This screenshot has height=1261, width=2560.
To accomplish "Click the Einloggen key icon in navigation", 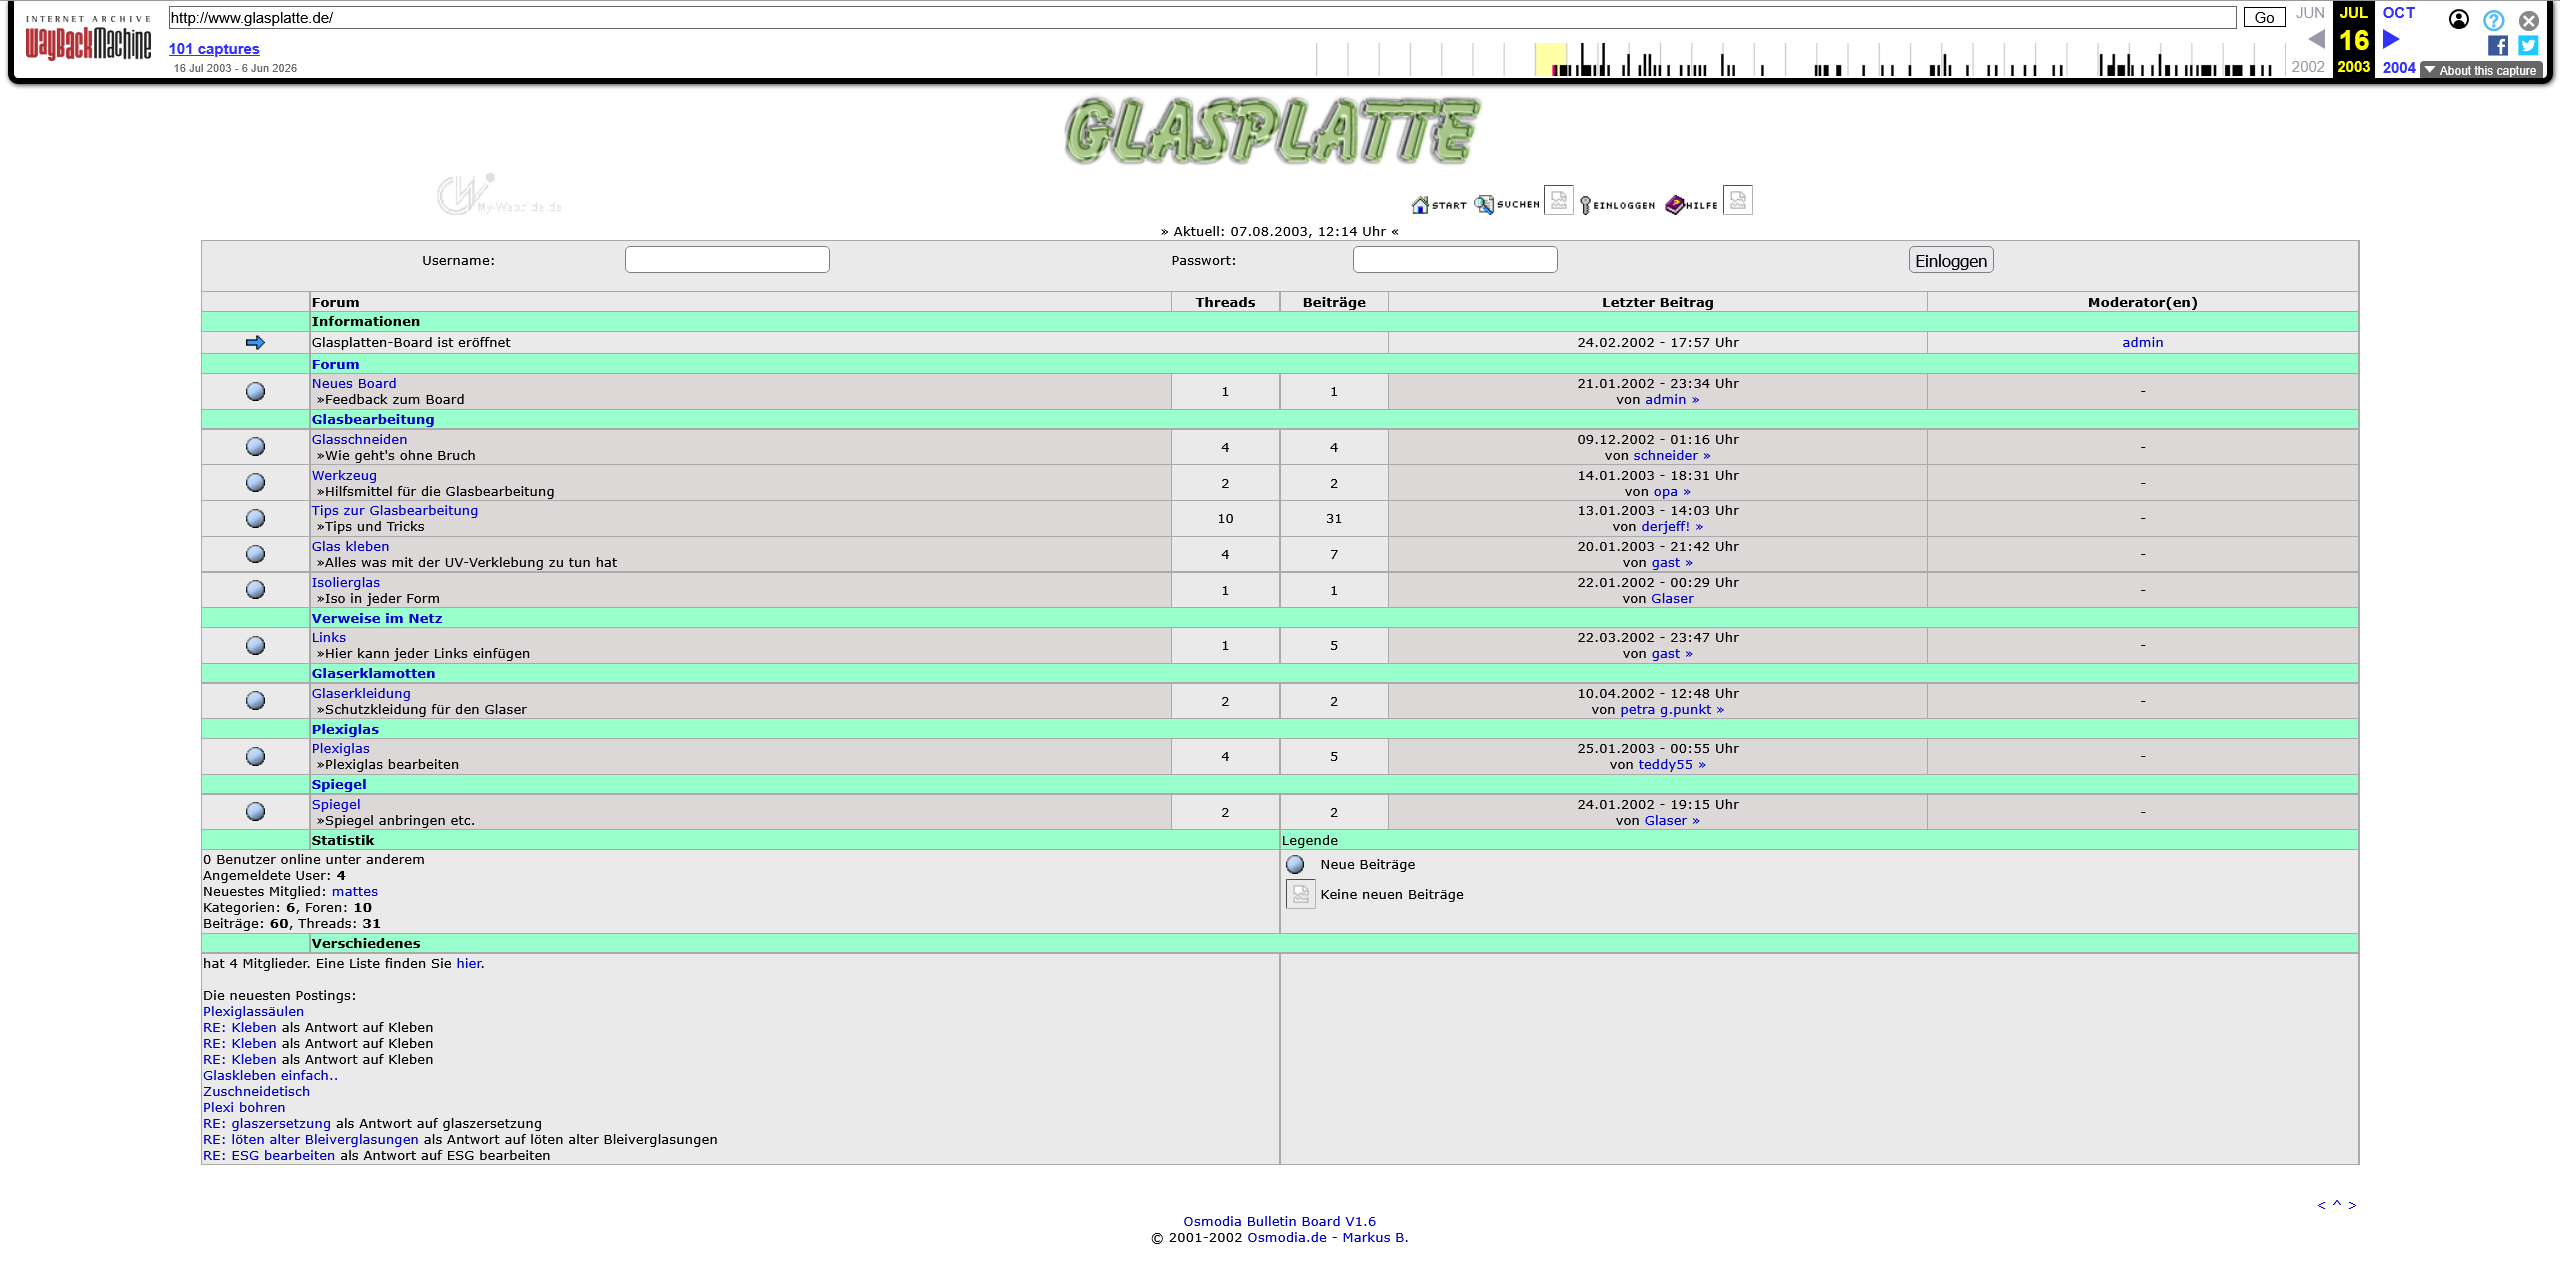I will coord(1617,204).
